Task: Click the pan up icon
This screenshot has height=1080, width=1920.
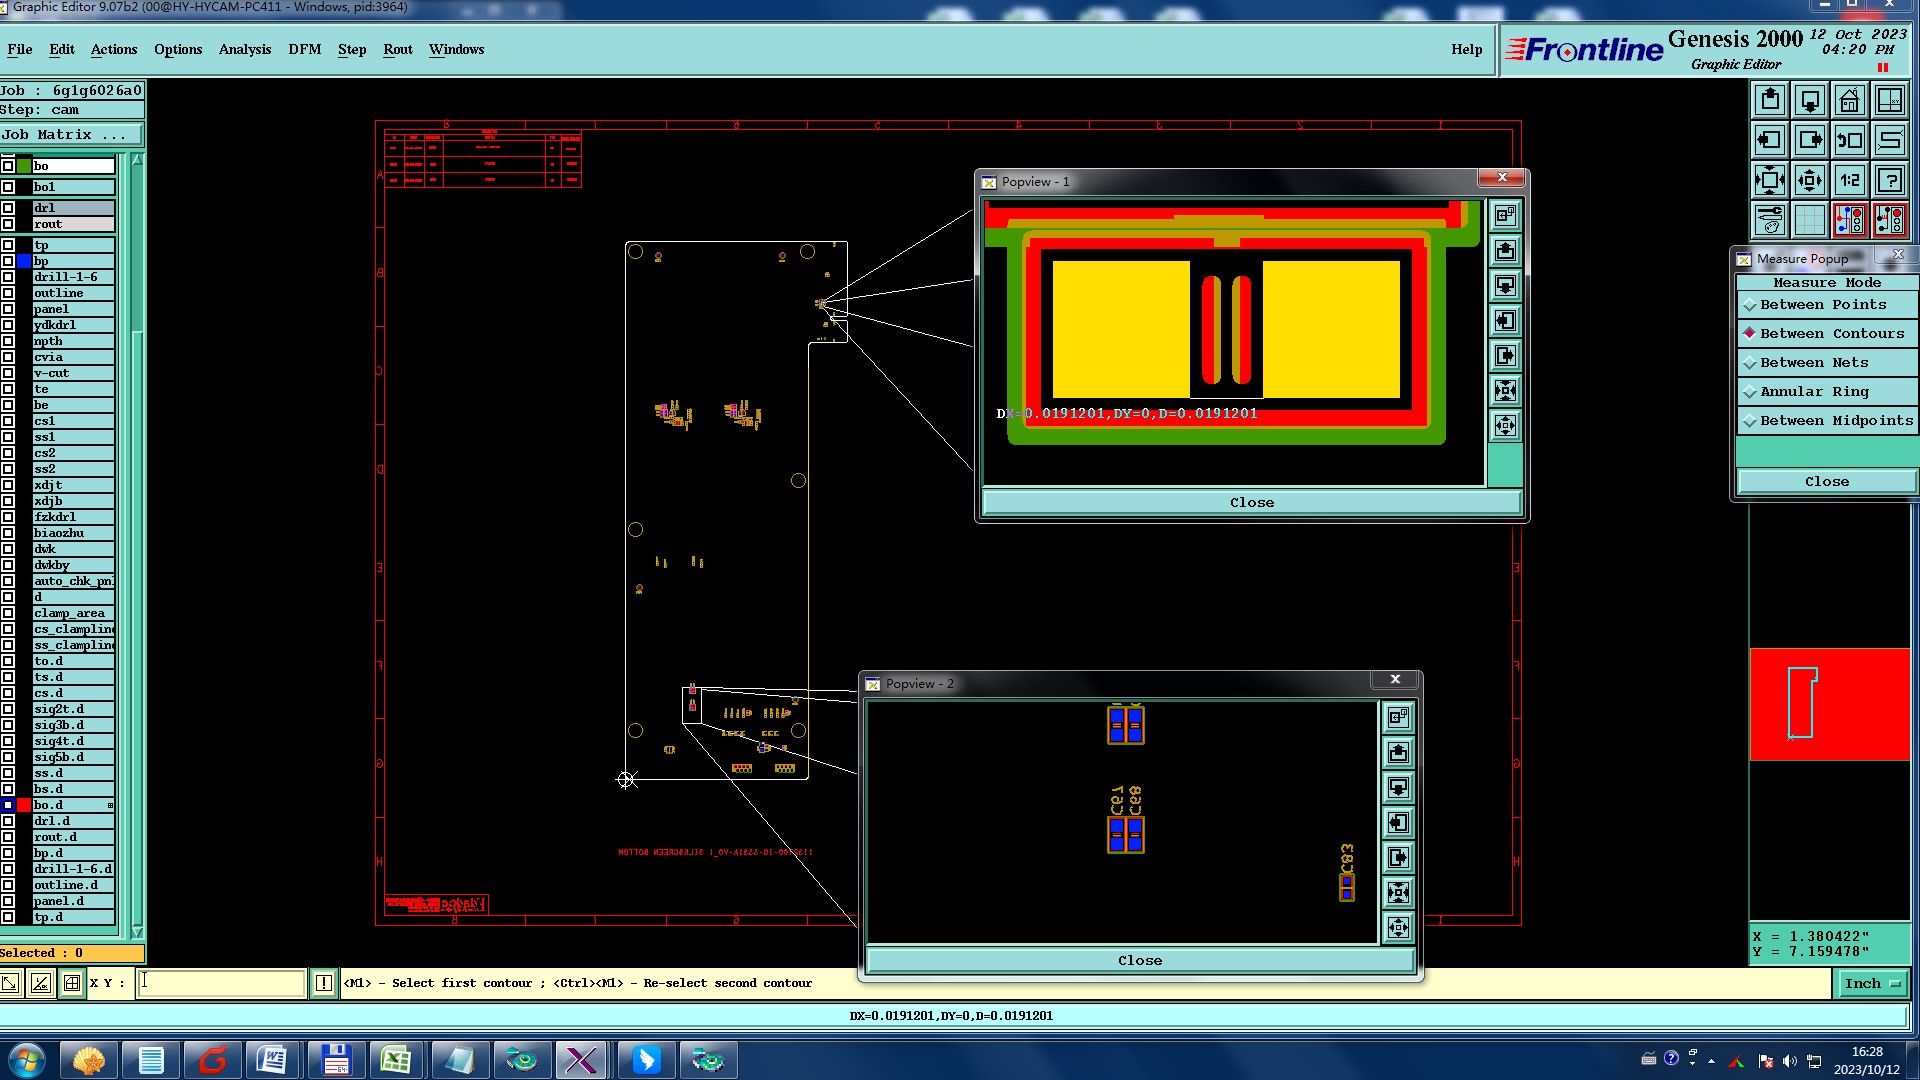Action: 1769,101
